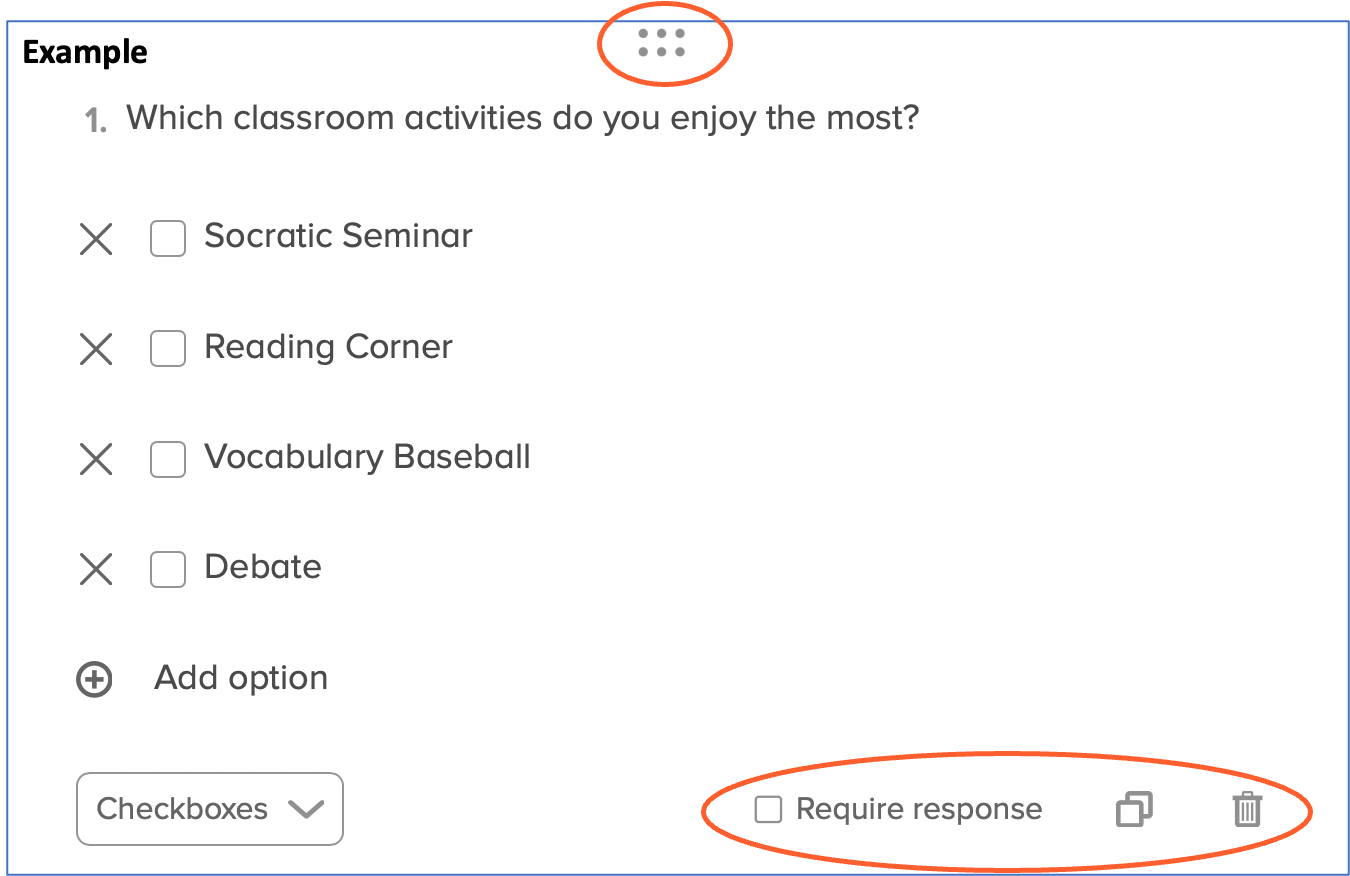The width and height of the screenshot is (1350, 876).
Task: Remove the Vocabulary Baseball option
Action: 96,459
